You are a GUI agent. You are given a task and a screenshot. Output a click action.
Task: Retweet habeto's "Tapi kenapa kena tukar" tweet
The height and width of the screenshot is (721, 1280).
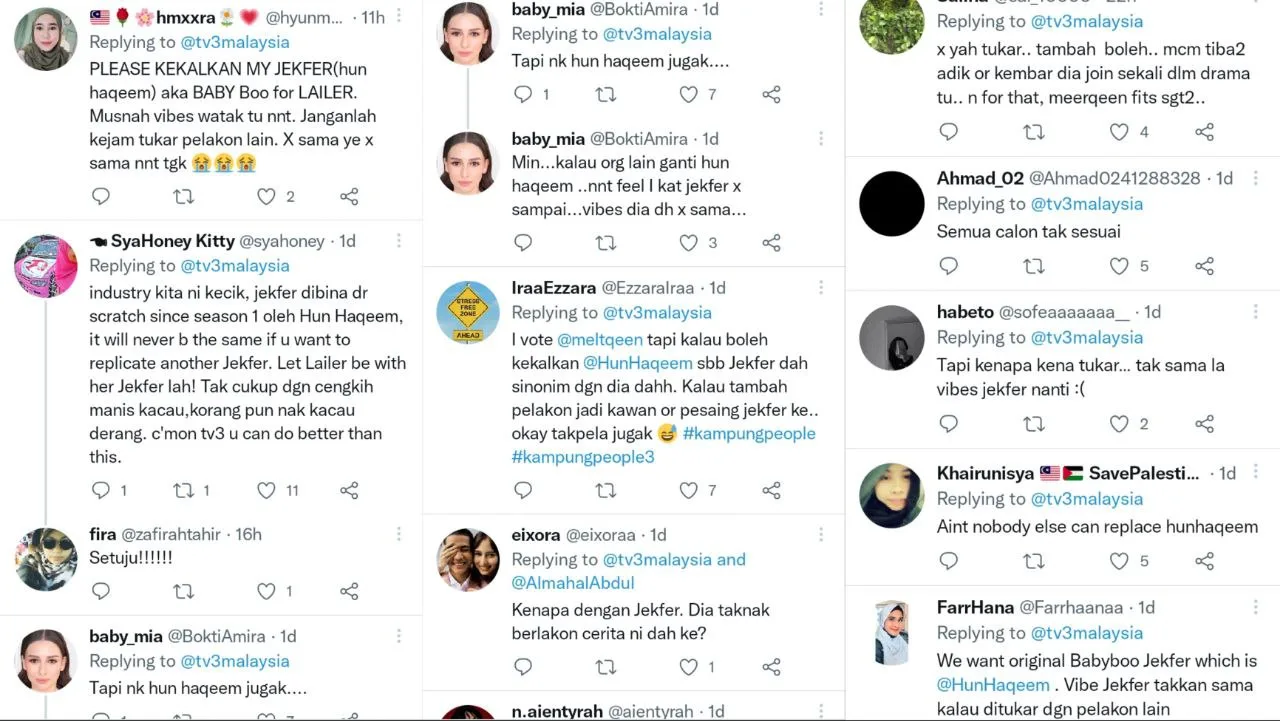pyautogui.click(x=1034, y=424)
